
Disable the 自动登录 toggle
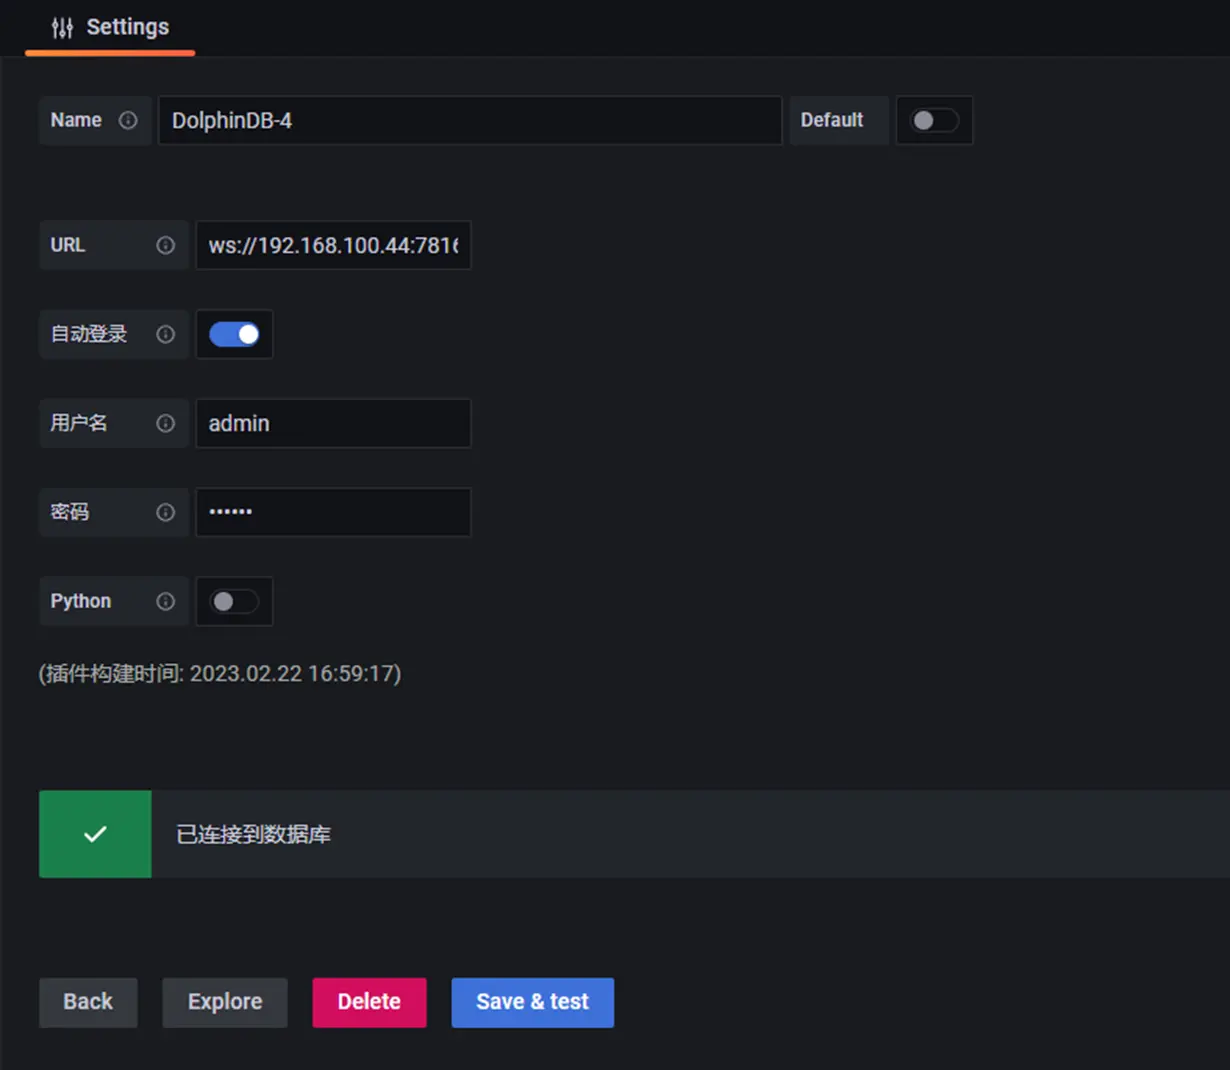click(234, 334)
